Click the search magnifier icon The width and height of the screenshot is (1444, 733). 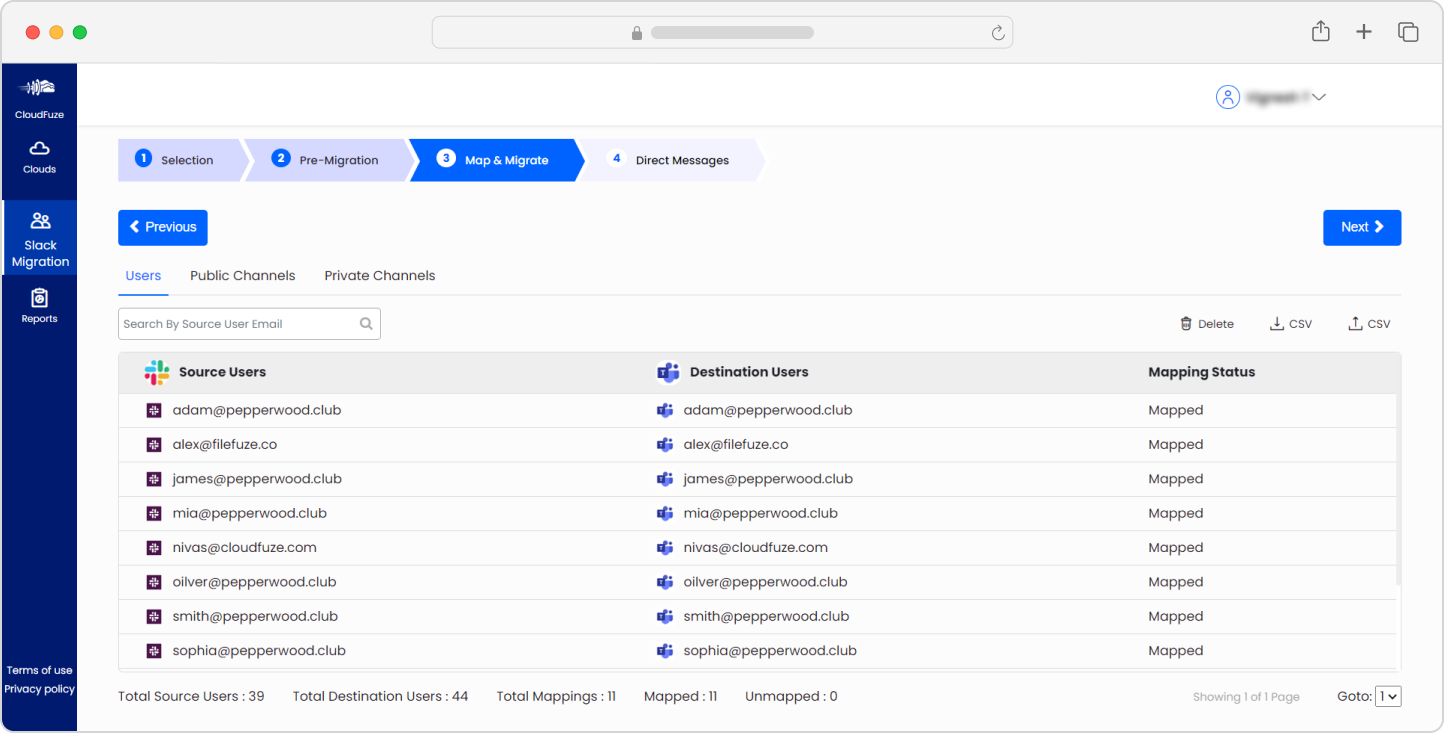click(366, 324)
